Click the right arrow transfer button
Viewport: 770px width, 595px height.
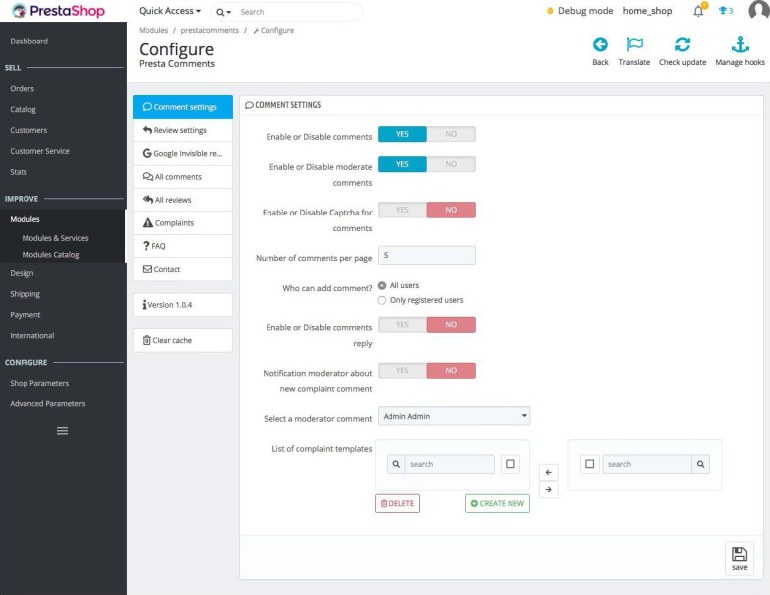[549, 489]
